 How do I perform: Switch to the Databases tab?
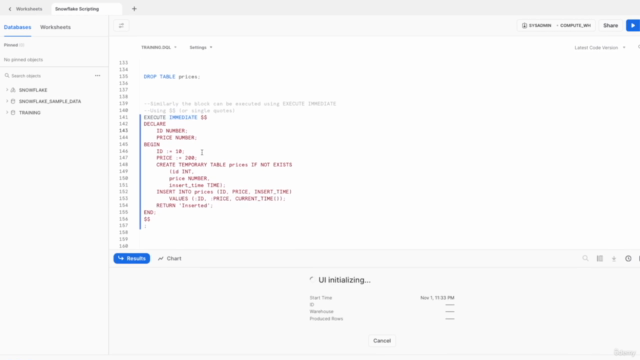click(x=18, y=27)
